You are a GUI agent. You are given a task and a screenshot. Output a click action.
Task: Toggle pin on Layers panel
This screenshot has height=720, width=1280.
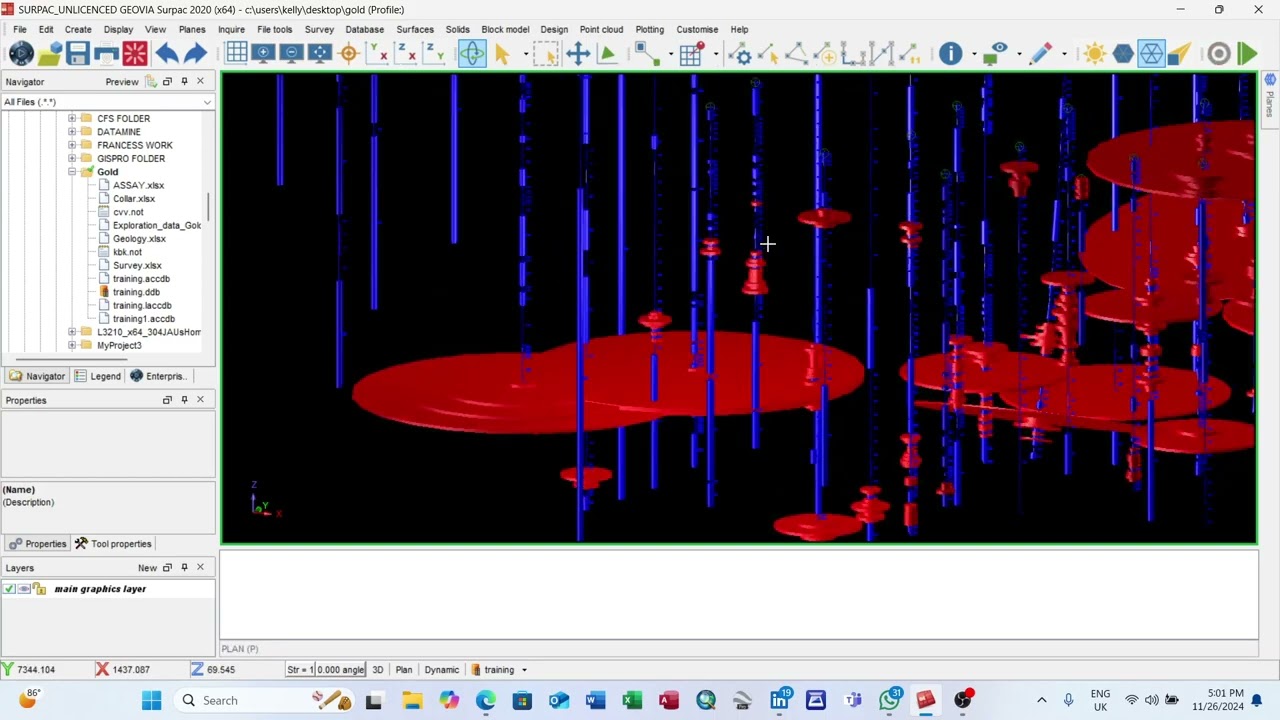pos(184,568)
